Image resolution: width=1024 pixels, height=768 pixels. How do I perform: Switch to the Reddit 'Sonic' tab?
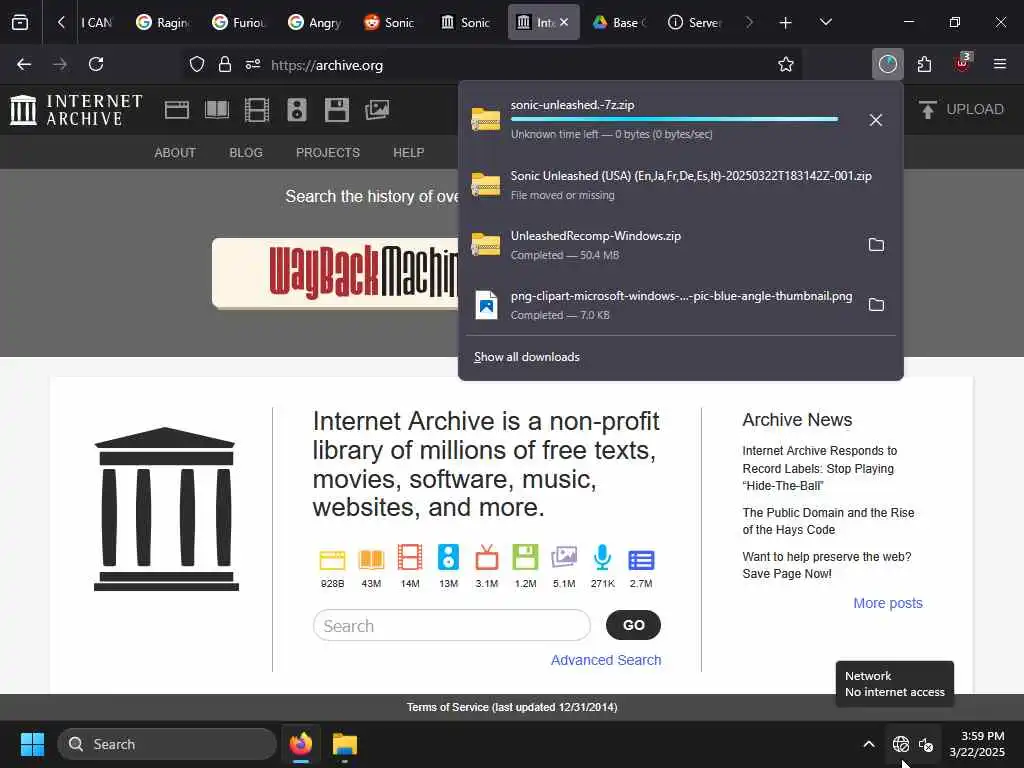coord(390,22)
